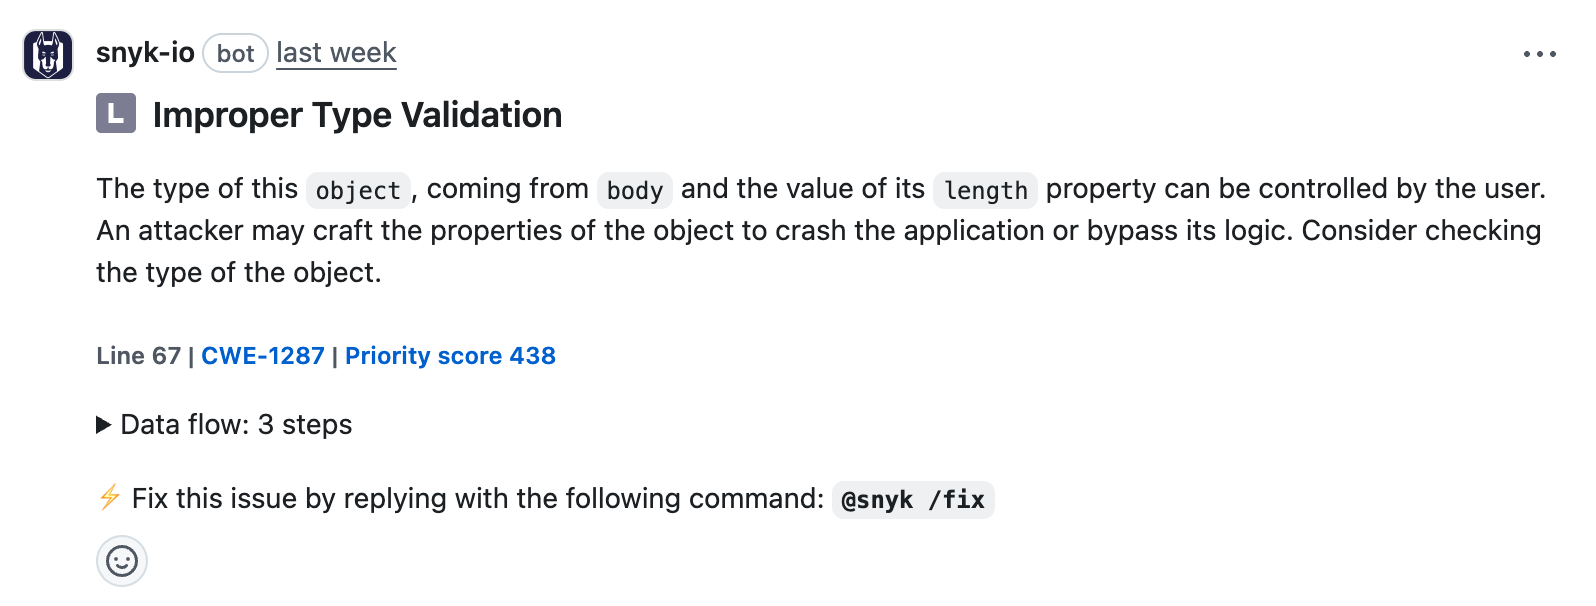Expand the Data flow disclosure triangle
1596x606 pixels.
coord(103,425)
